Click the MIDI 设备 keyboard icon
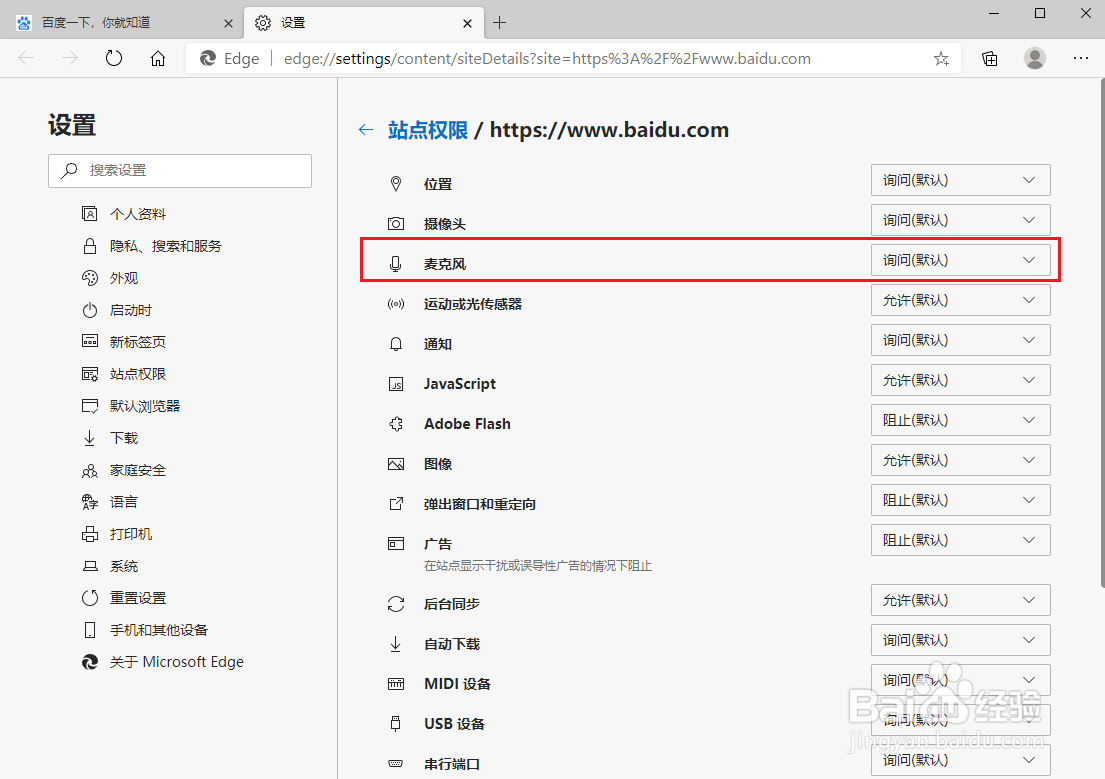The width and height of the screenshot is (1105, 779). [396, 684]
